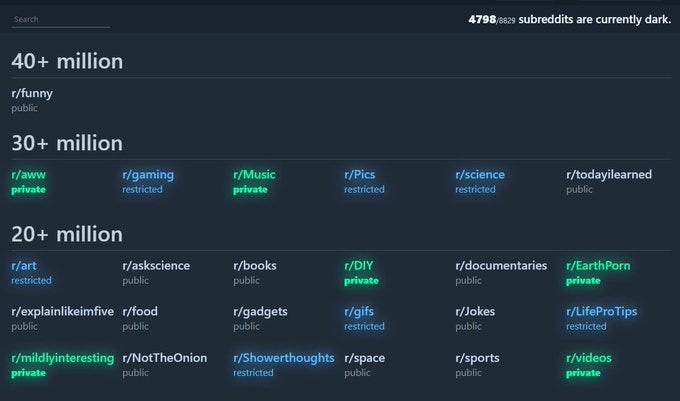680x401 pixels.
Task: Open the r/sports subreddit link
Action: (x=477, y=358)
